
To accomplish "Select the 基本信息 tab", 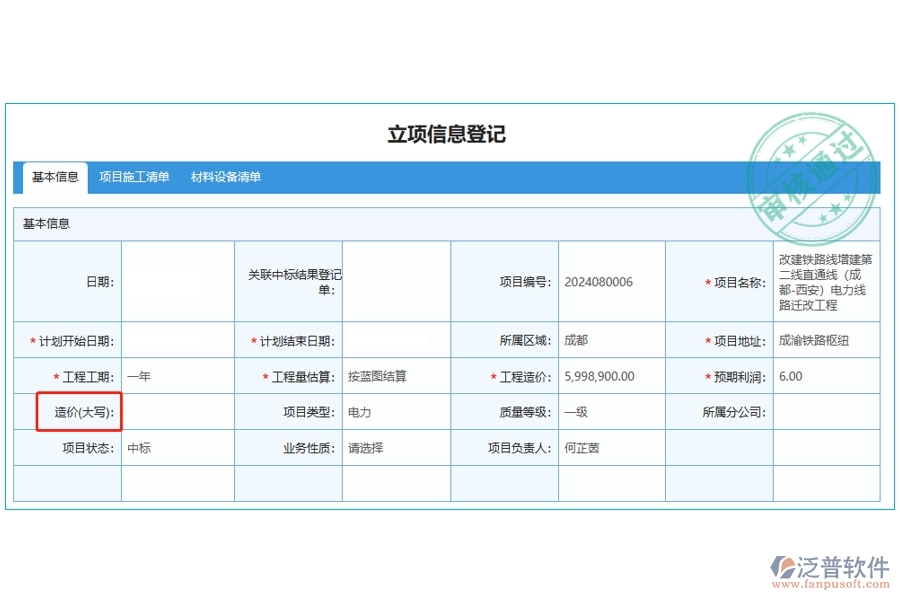I will click(x=55, y=177).
